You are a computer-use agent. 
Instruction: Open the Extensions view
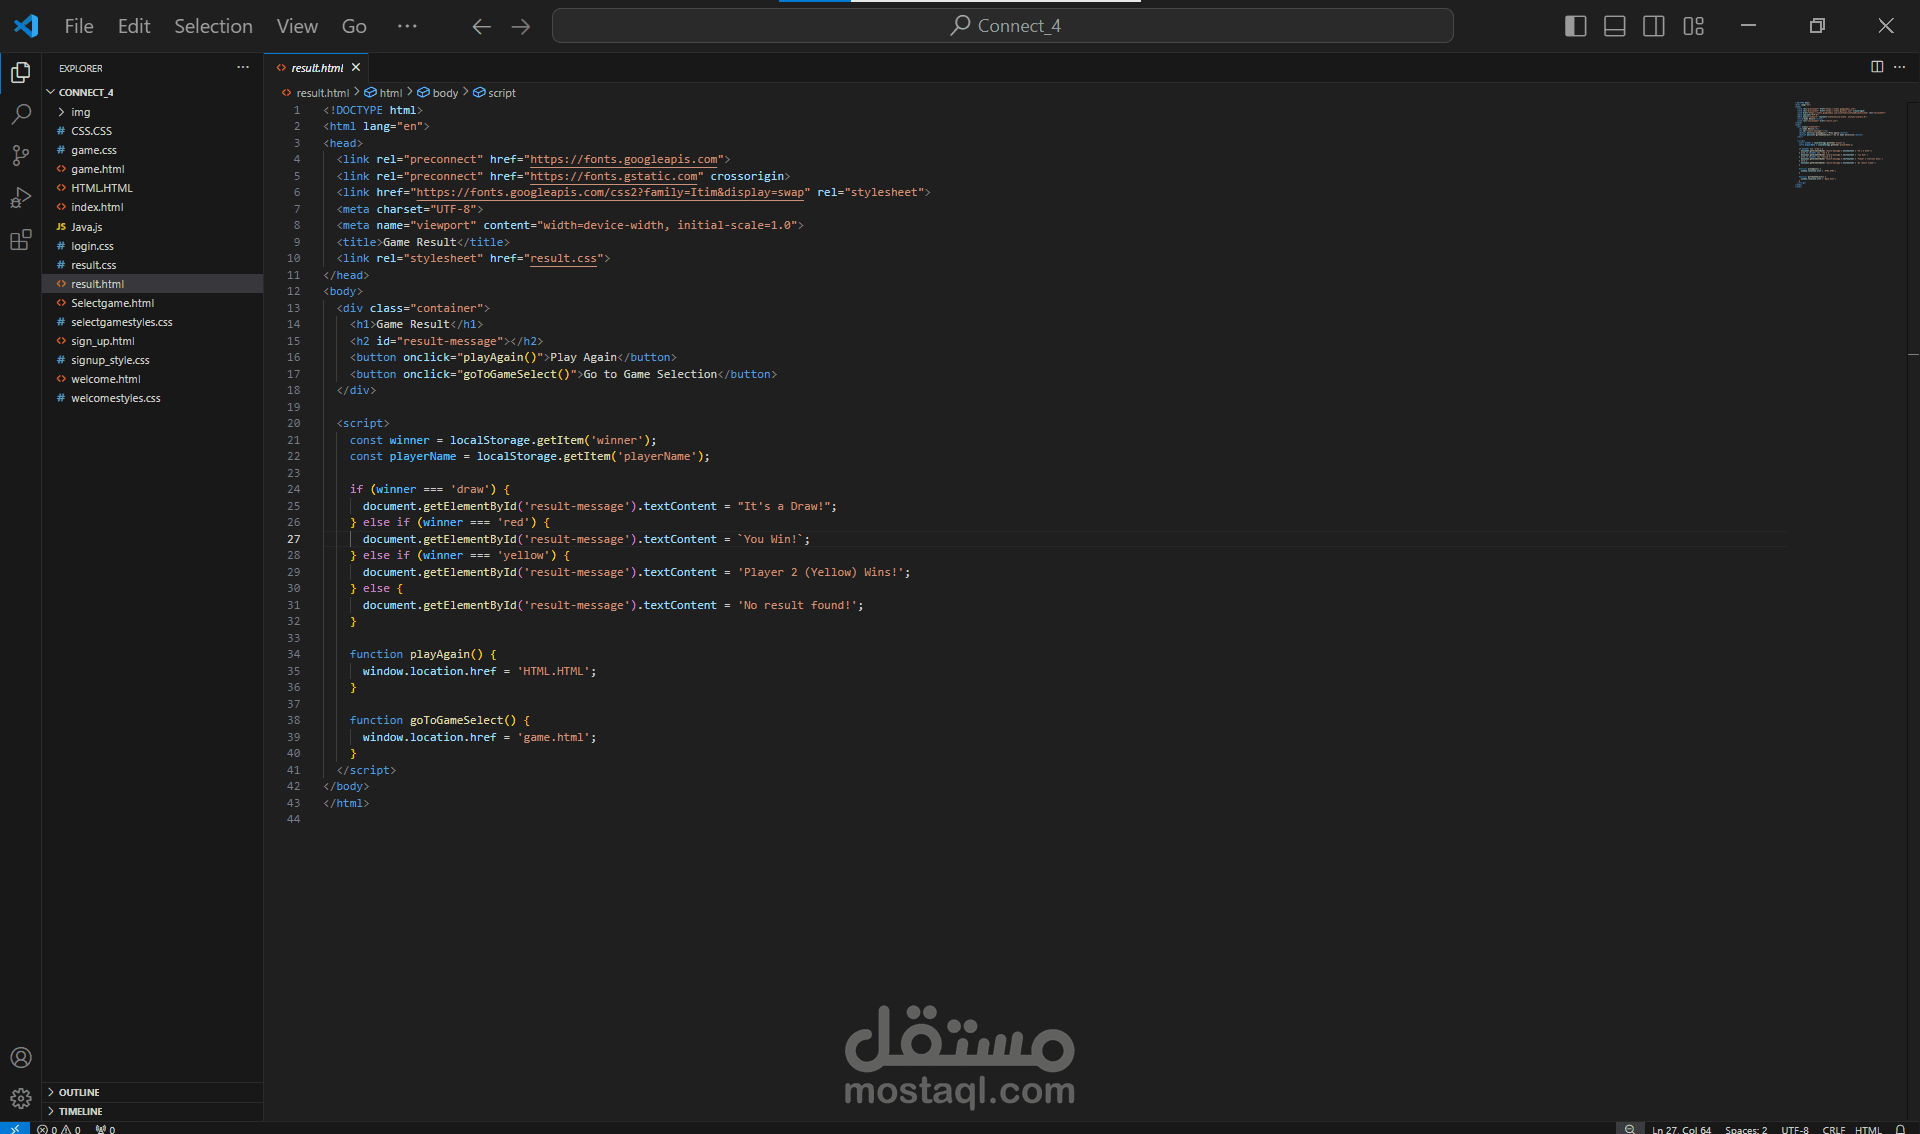[x=21, y=240]
